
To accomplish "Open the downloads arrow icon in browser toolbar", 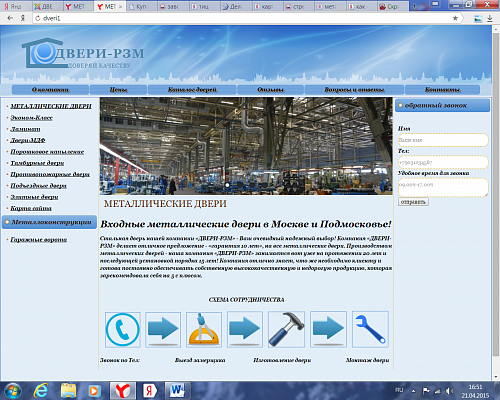I will (x=490, y=18).
